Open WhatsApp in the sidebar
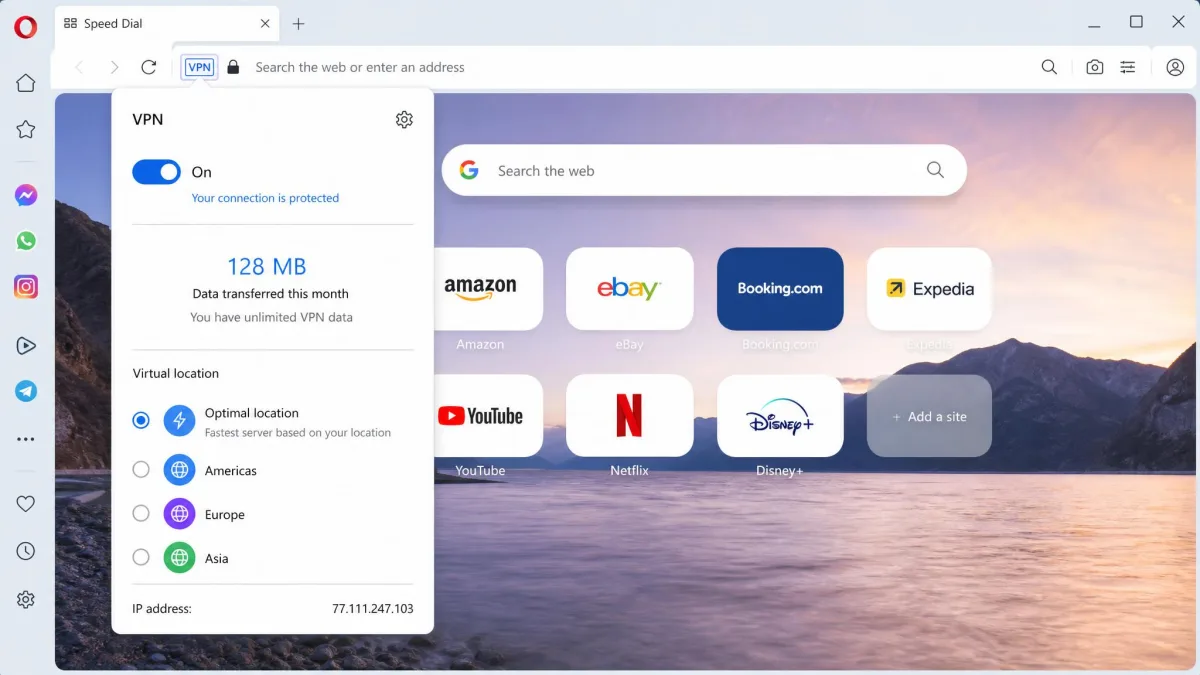 tap(26, 241)
